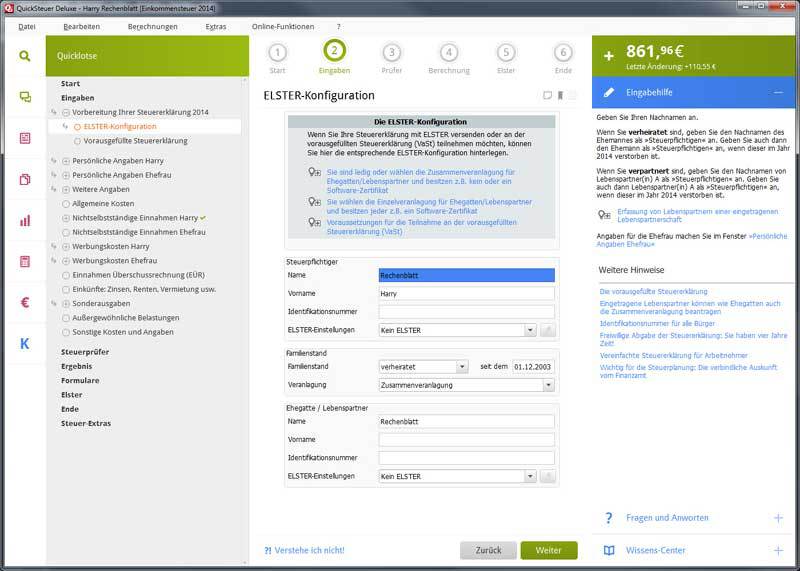Click the bookmark icon beside ELSTER-Konfiguration heading
This screenshot has height=571, width=800.
561,96
